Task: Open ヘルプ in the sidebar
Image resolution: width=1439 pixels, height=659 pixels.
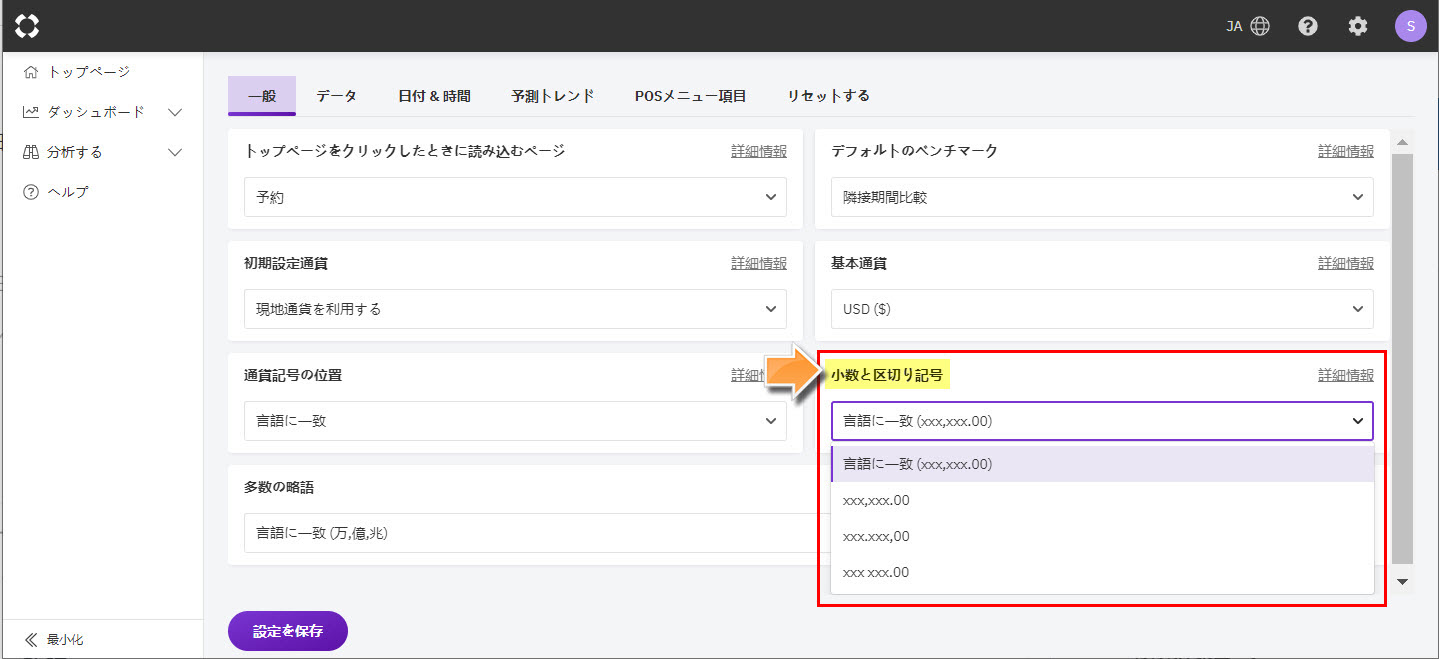Action: pos(68,192)
